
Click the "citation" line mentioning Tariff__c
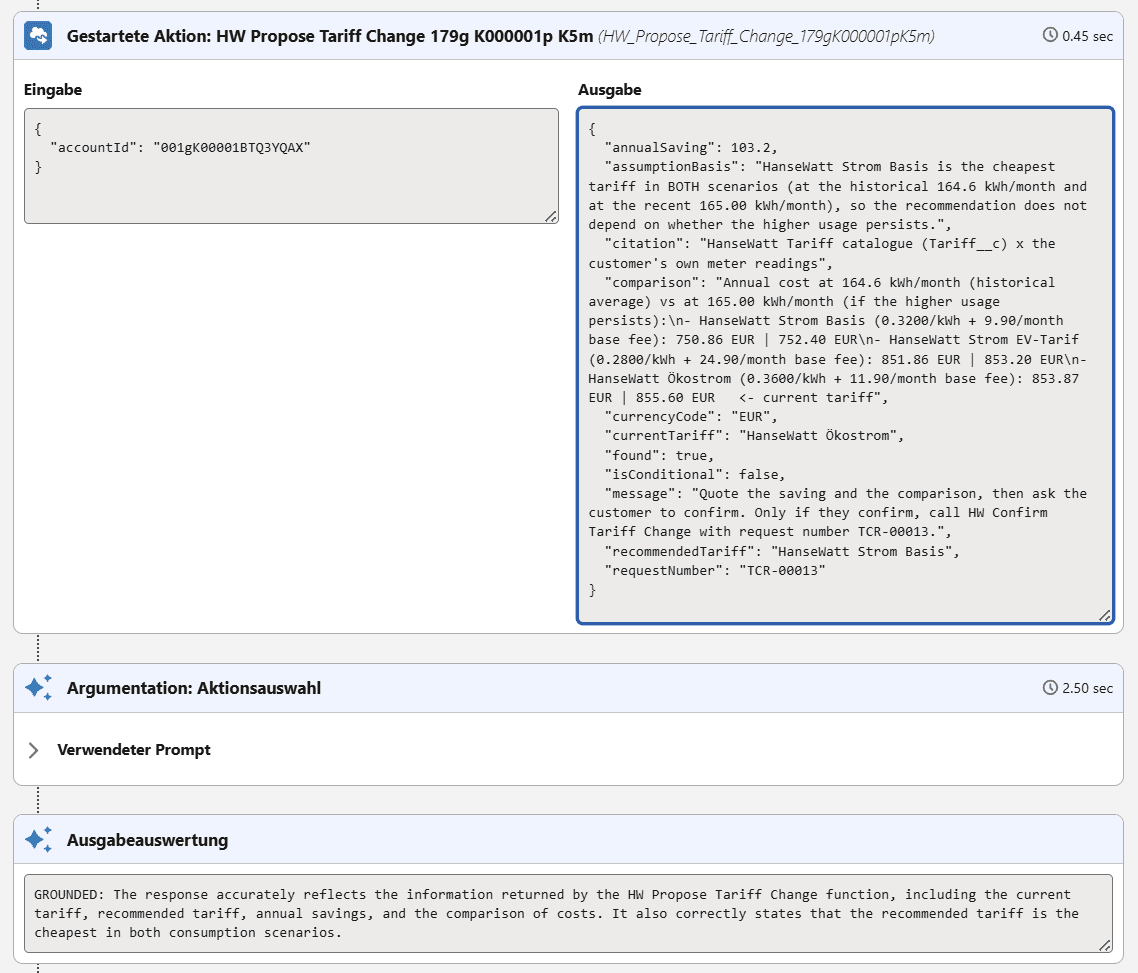[x=830, y=244]
